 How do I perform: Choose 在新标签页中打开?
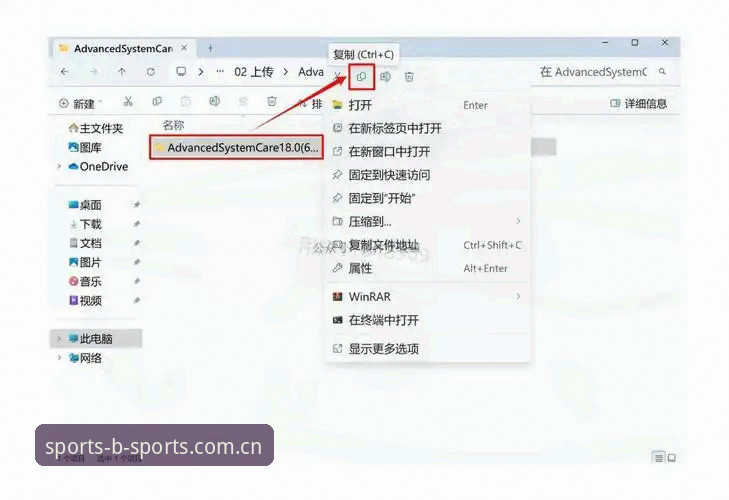click(x=428, y=128)
